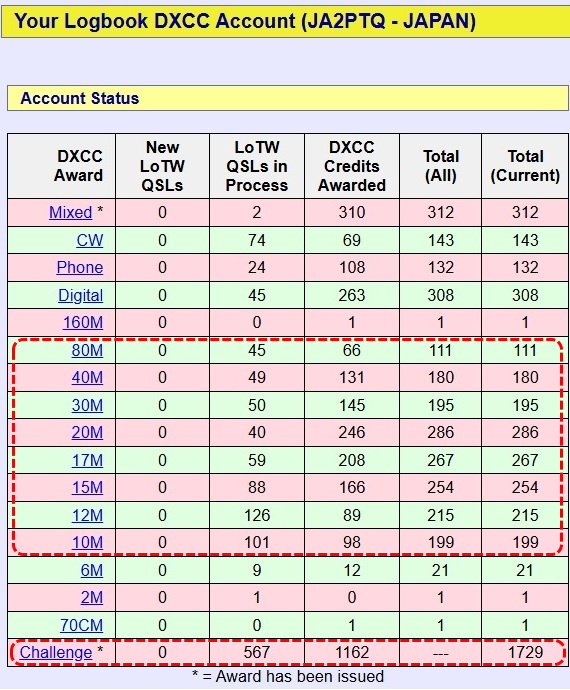Click the 'DXCC Credits Awarded' header
The width and height of the screenshot is (570, 690).
[352, 166]
